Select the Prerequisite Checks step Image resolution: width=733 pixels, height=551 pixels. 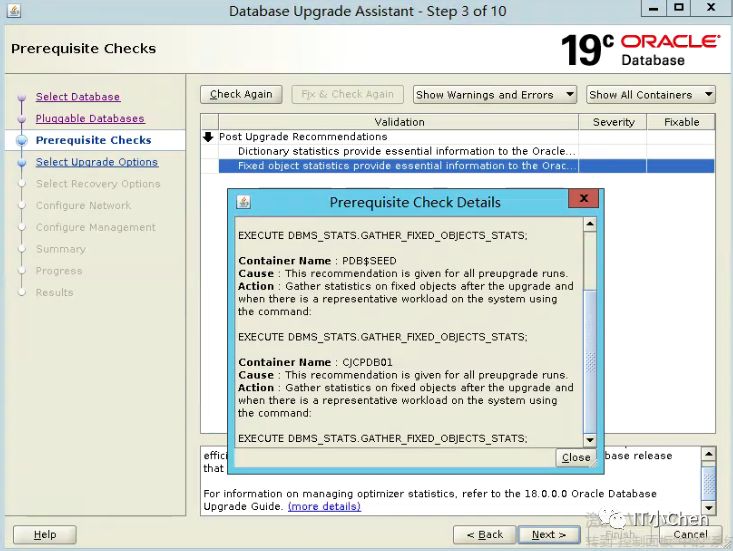tap(93, 140)
